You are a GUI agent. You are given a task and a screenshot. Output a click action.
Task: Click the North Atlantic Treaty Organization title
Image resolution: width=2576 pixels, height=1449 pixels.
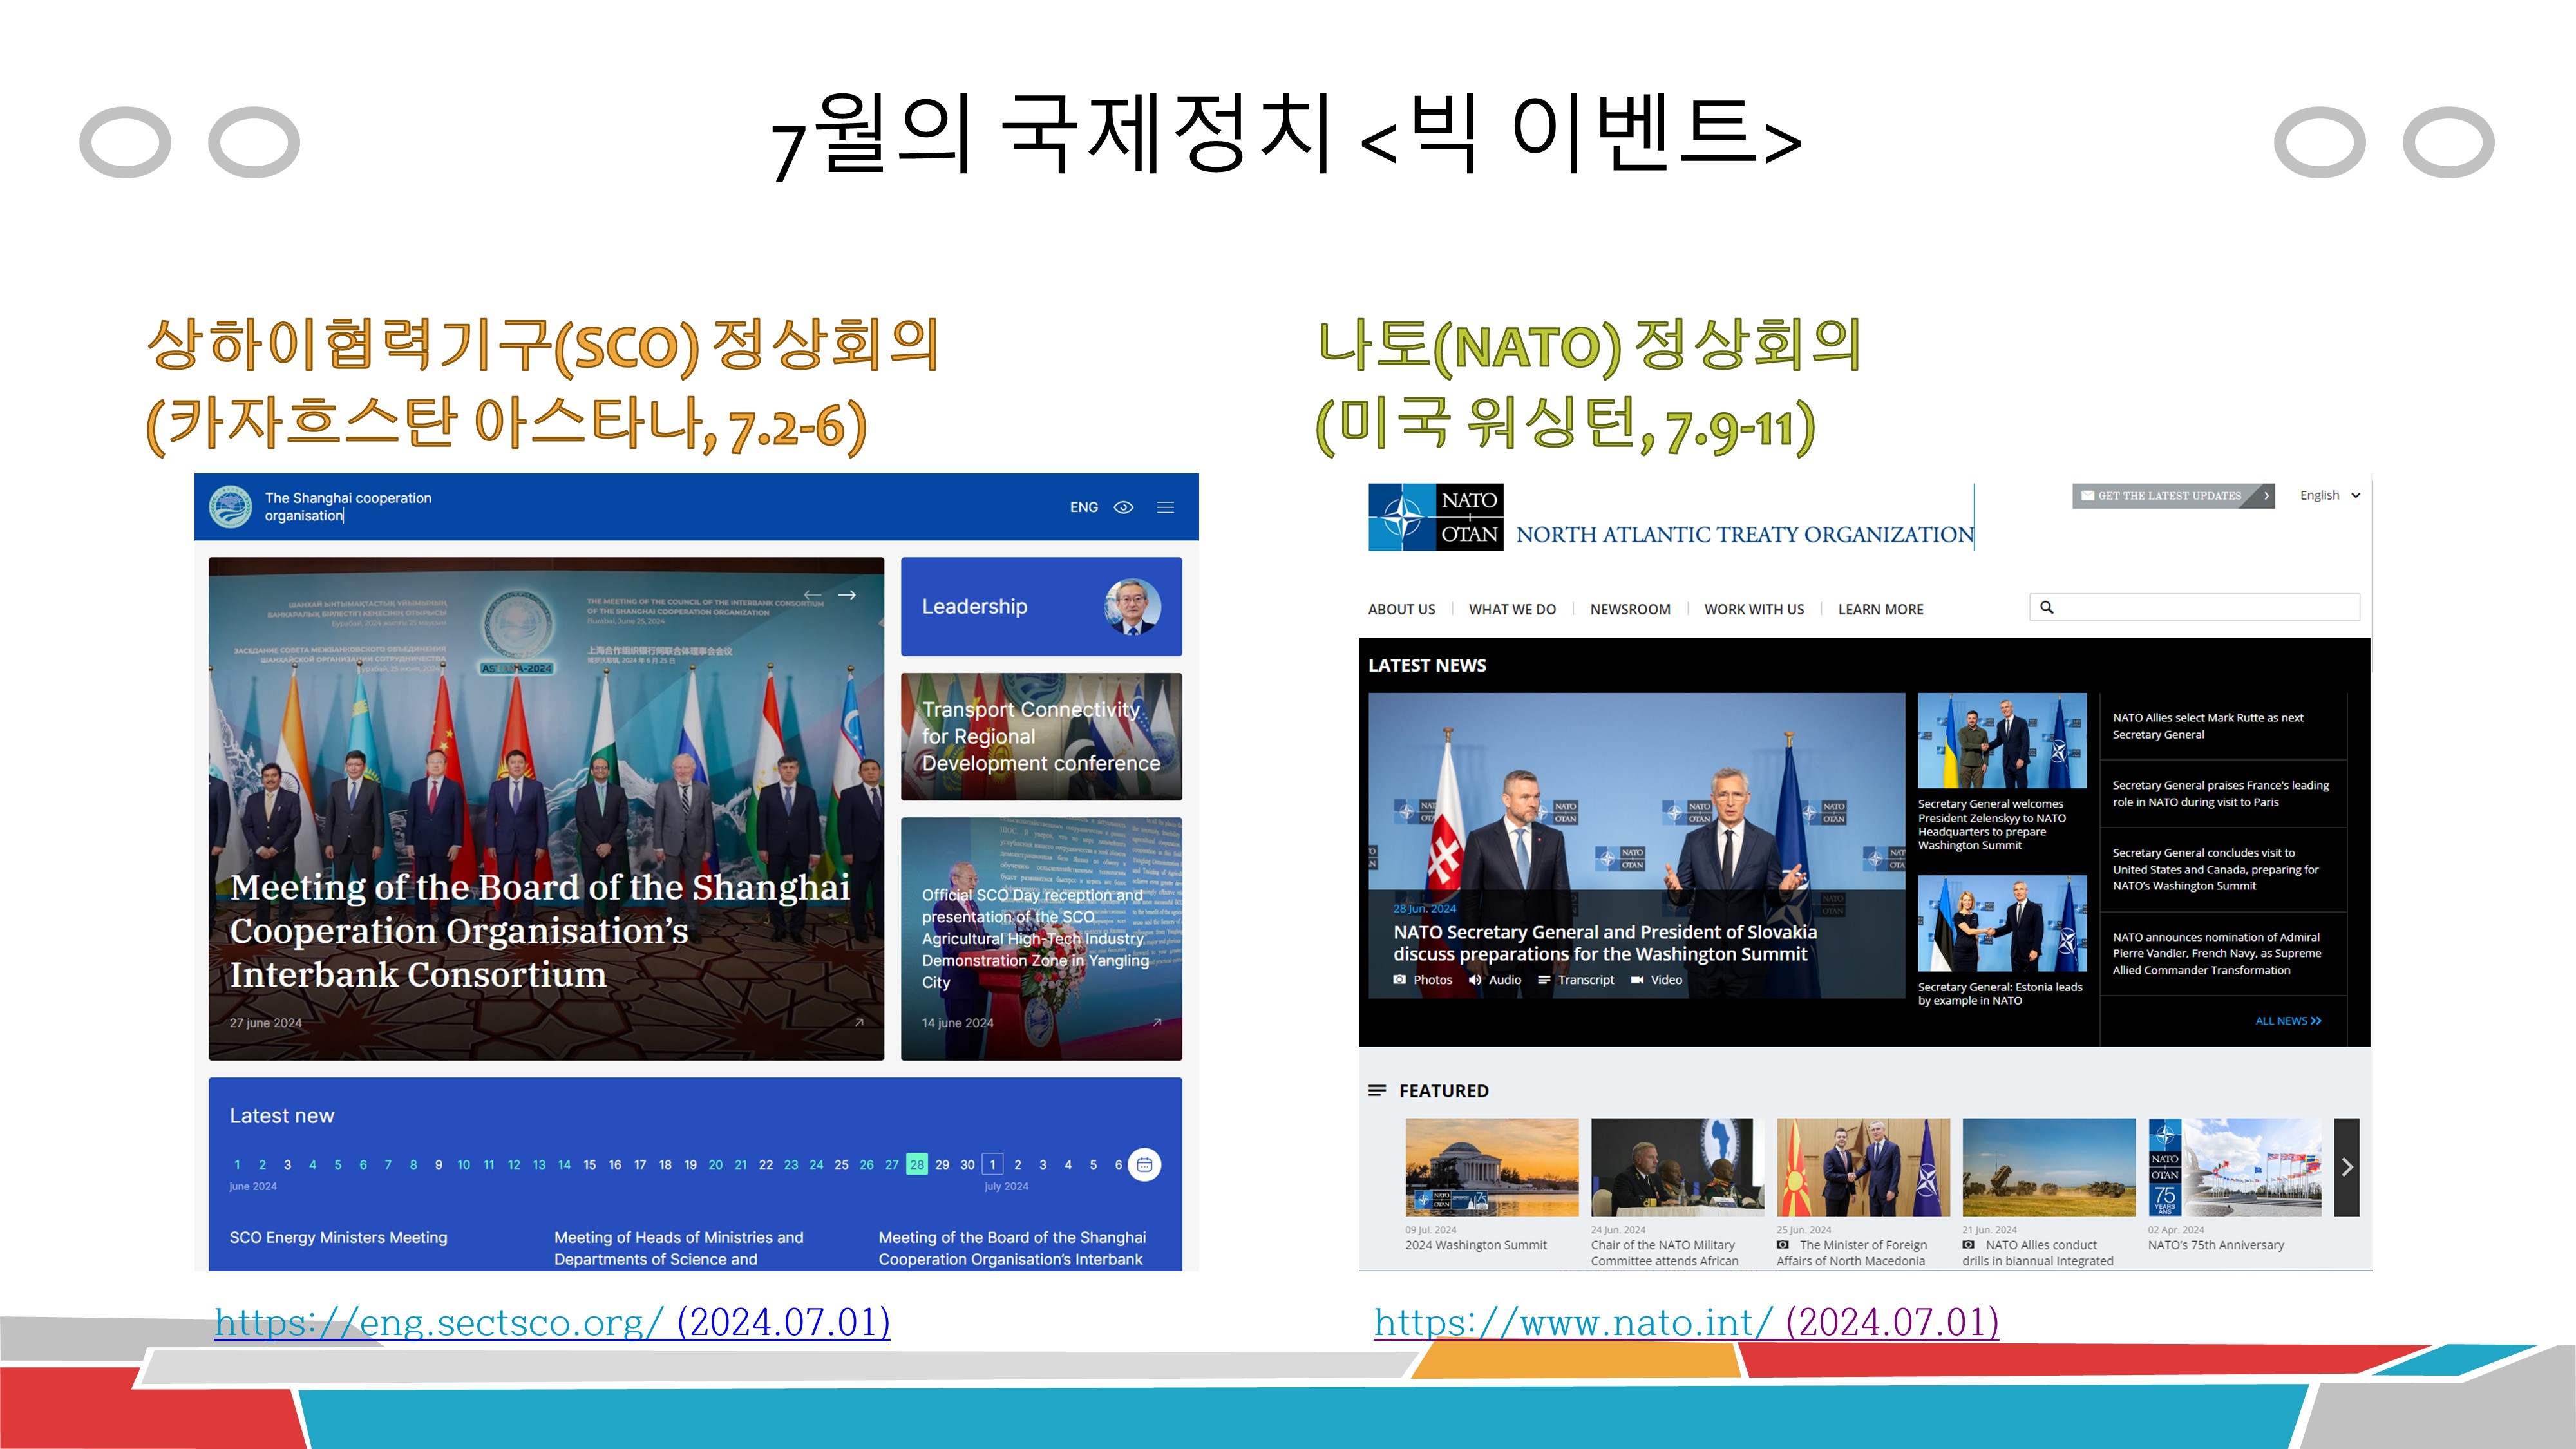[1745, 534]
